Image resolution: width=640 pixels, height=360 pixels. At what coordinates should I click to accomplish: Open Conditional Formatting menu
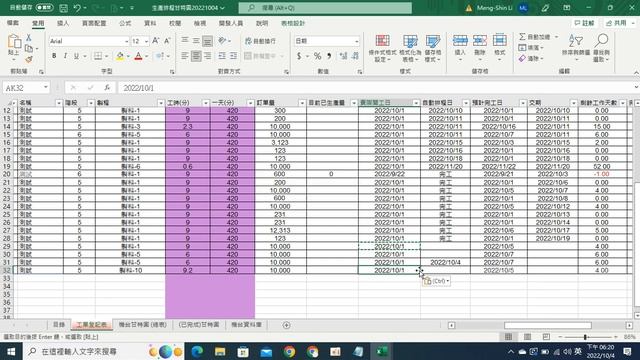382,48
